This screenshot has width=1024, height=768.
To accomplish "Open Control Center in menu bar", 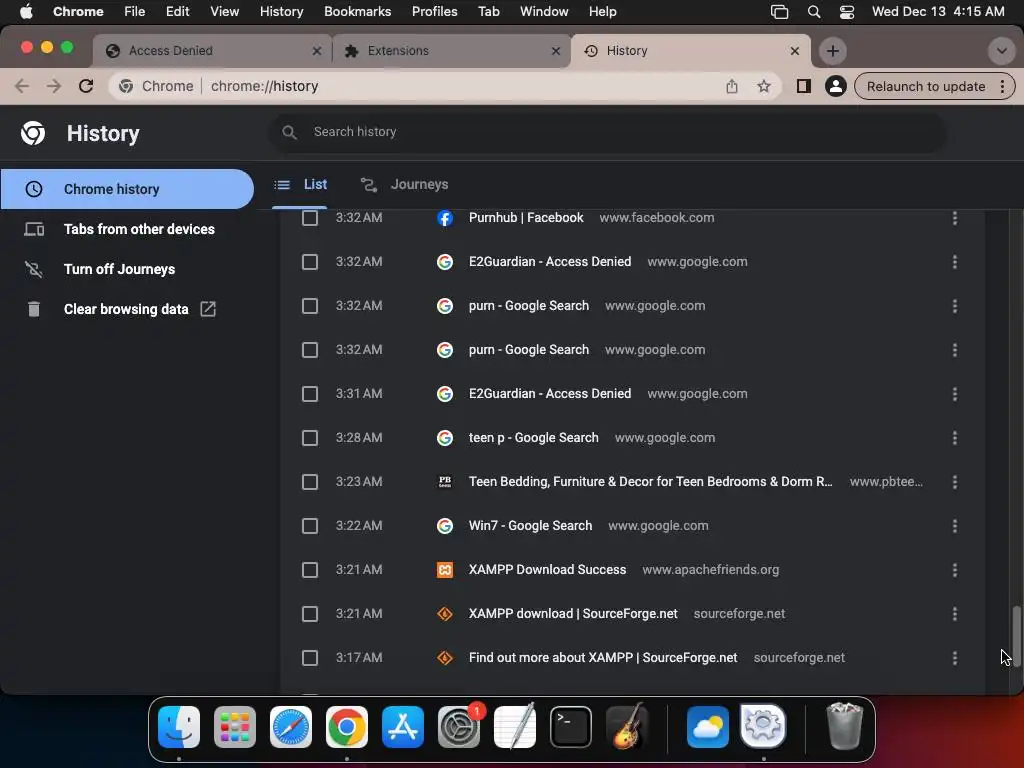I will (x=847, y=12).
